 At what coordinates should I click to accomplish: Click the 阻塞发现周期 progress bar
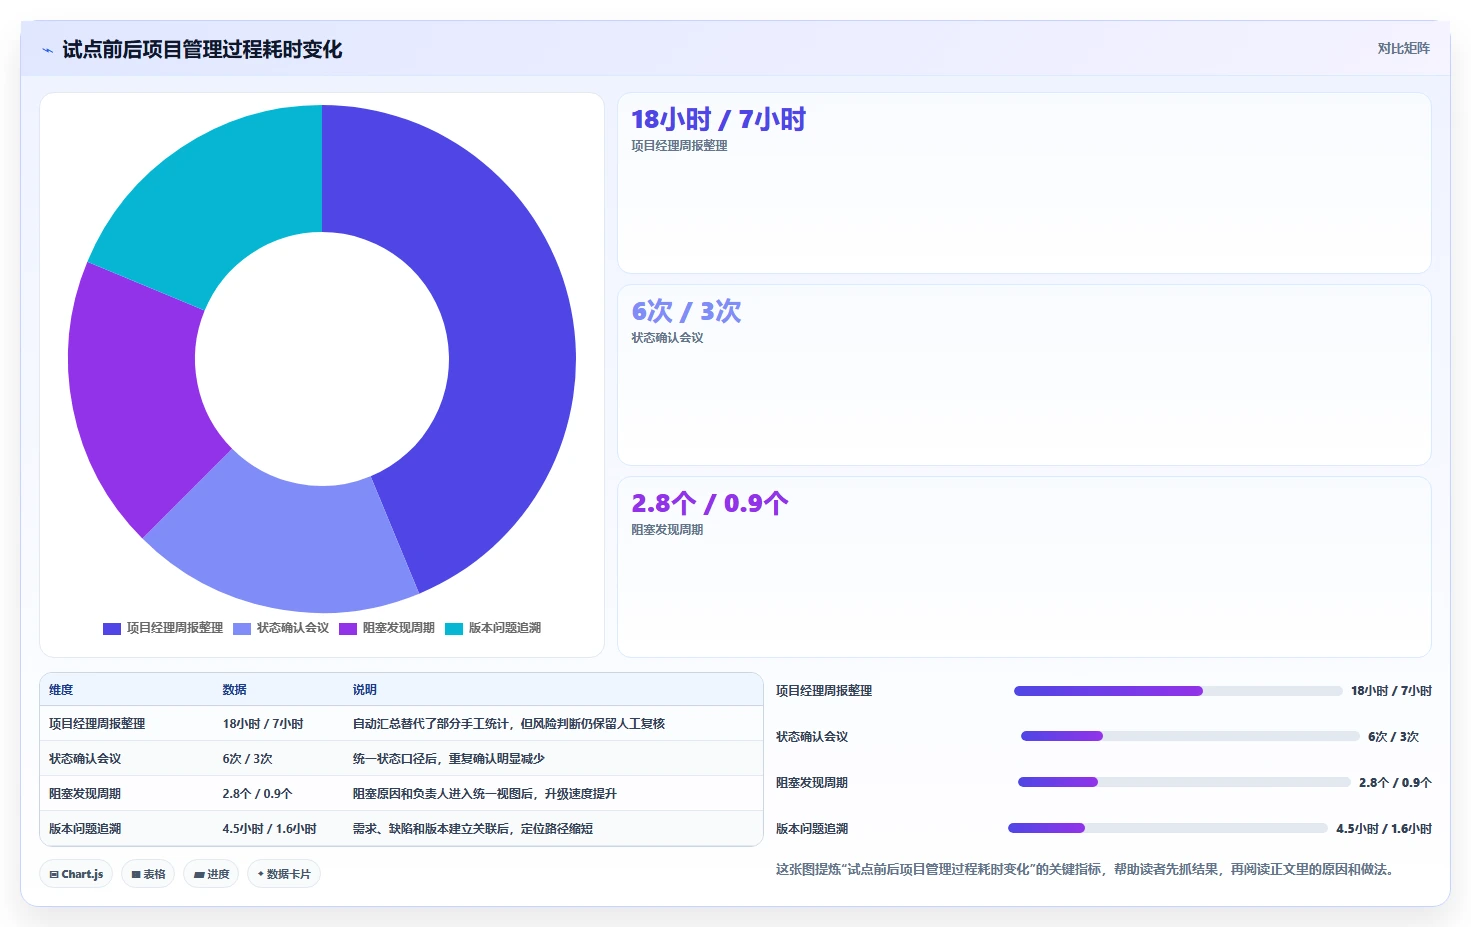click(x=1184, y=783)
